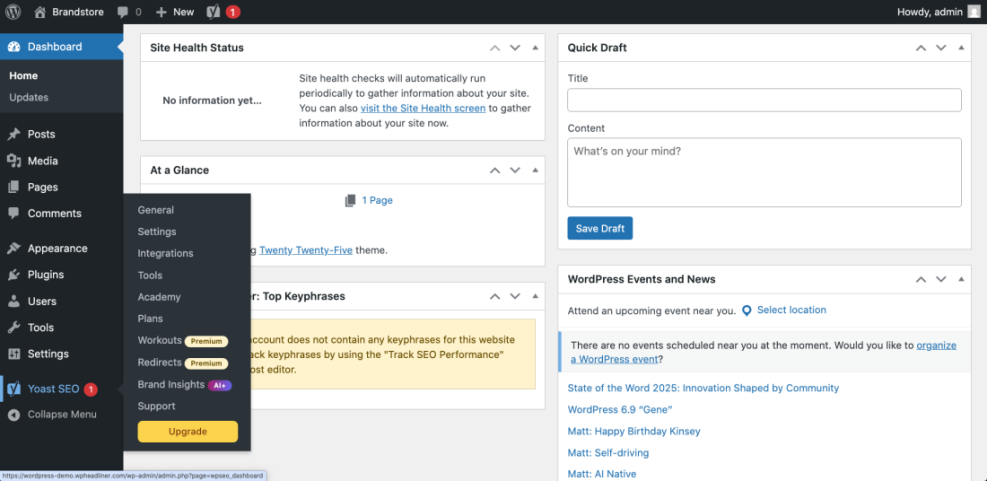This screenshot has width=987, height=481.
Task: Click the Dashboard gauge icon
Action: 14,47
